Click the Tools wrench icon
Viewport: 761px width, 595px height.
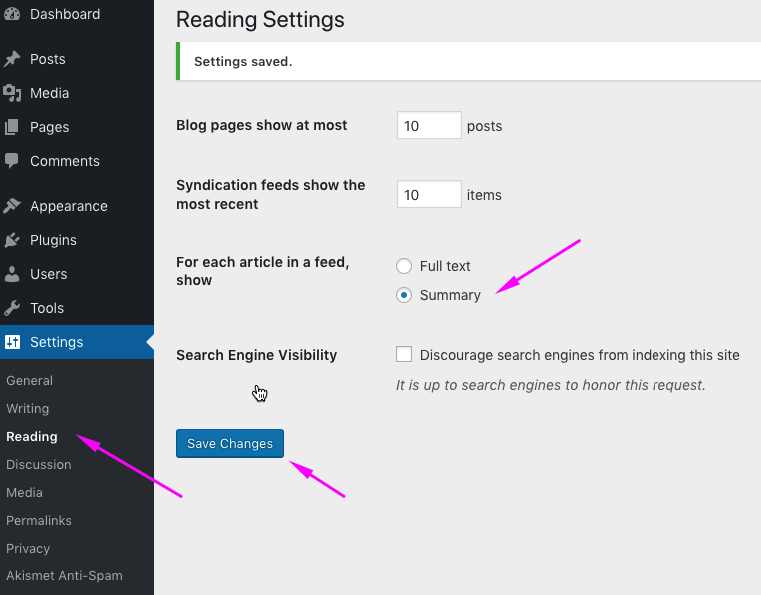[x=12, y=308]
